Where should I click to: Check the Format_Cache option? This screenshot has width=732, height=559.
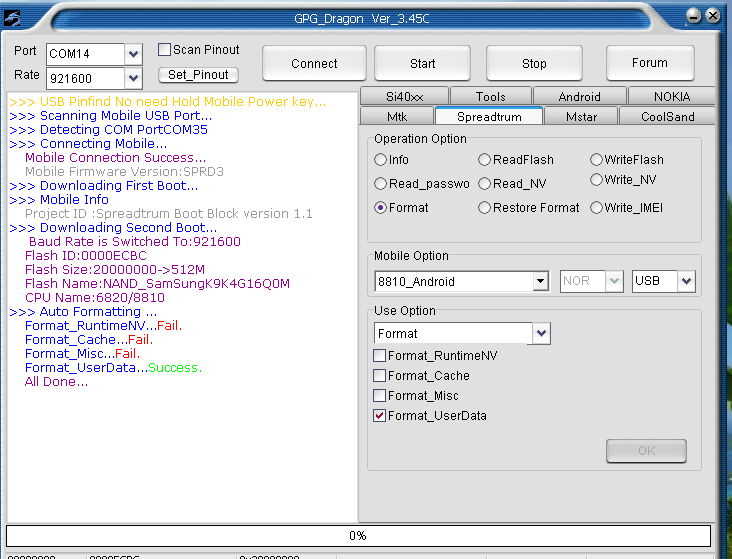380,376
